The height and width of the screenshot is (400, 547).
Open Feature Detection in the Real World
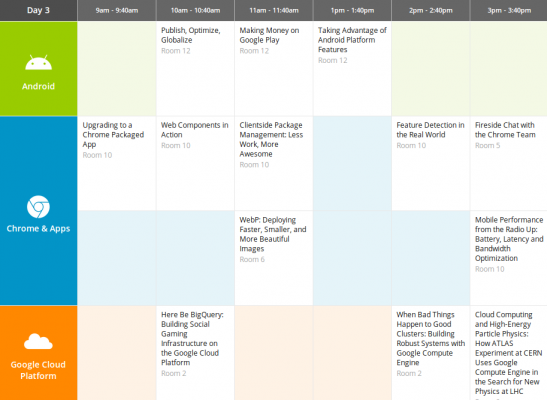(431, 163)
